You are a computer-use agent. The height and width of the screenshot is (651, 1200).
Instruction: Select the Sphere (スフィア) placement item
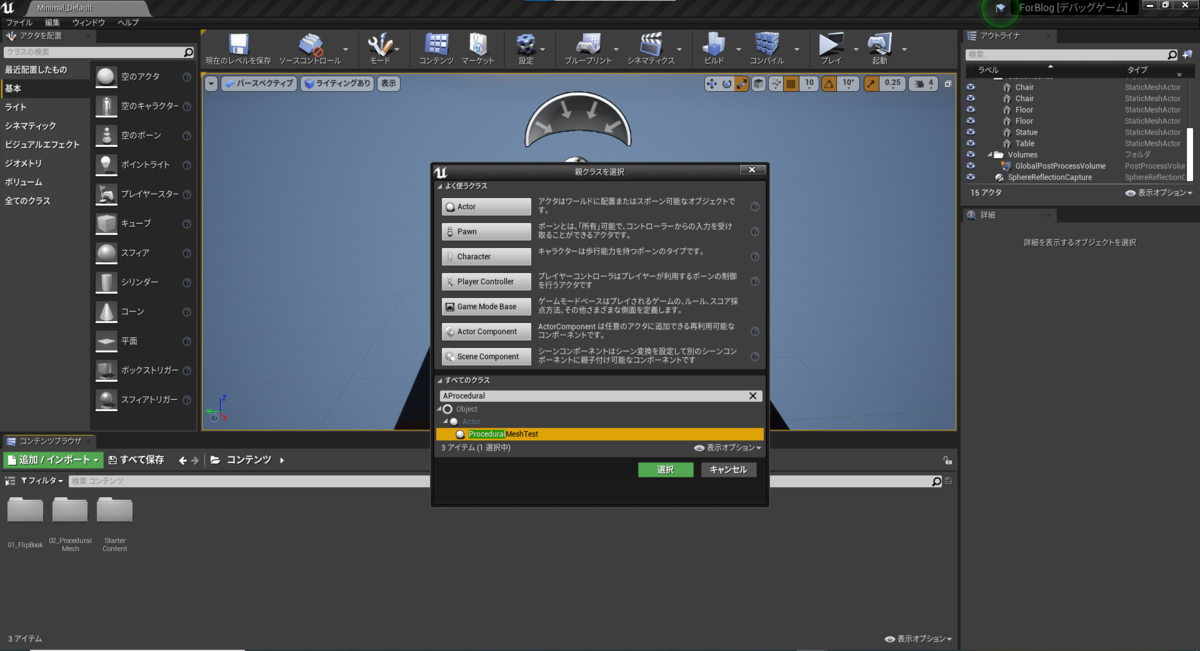143,253
